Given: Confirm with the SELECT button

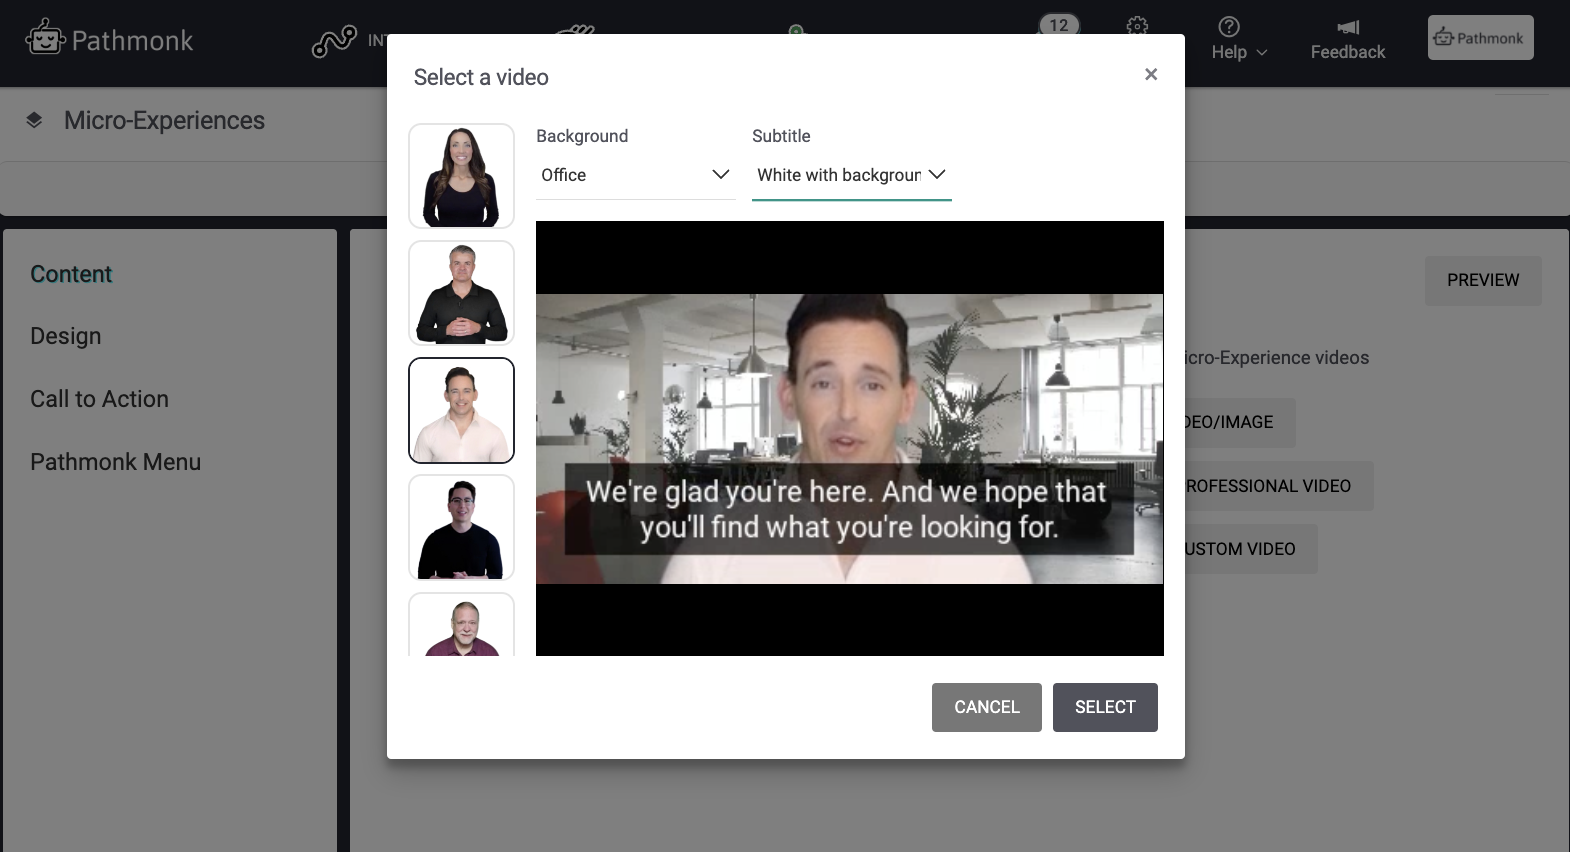Looking at the screenshot, I should pyautogui.click(x=1105, y=707).
